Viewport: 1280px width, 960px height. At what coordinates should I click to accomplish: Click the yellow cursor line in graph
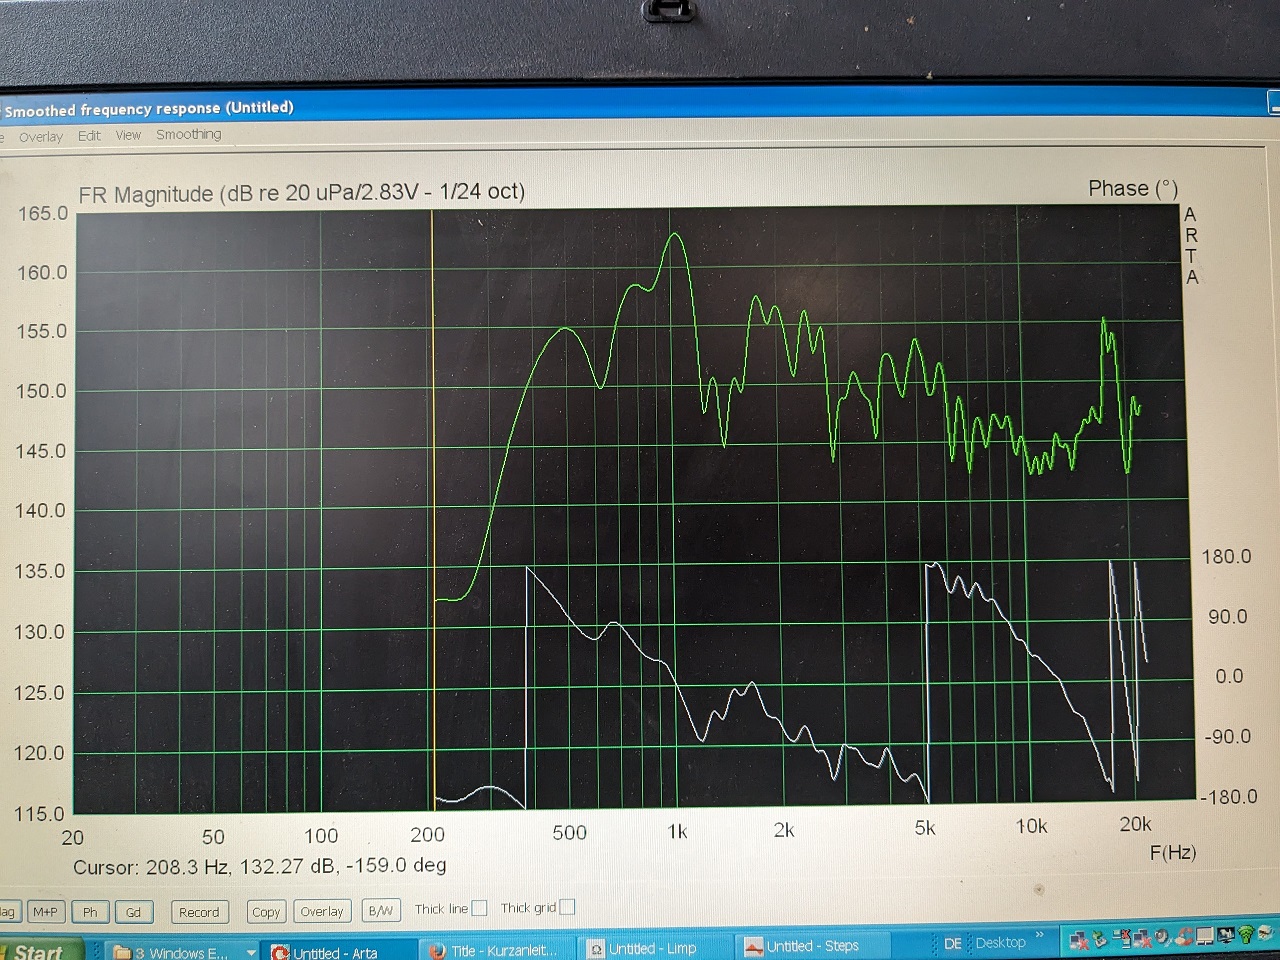tap(433, 510)
